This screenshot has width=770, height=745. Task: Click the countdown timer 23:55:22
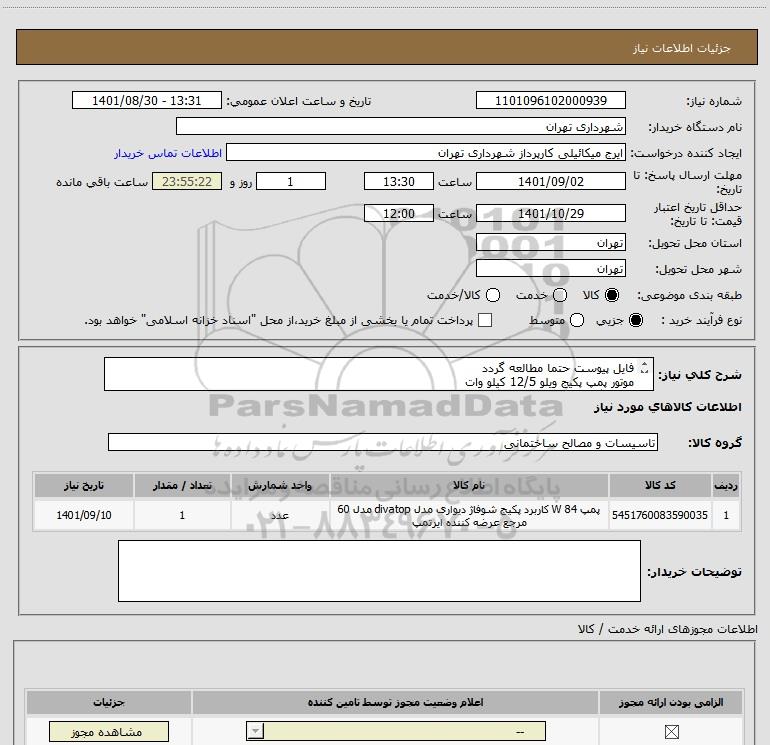coord(187,181)
